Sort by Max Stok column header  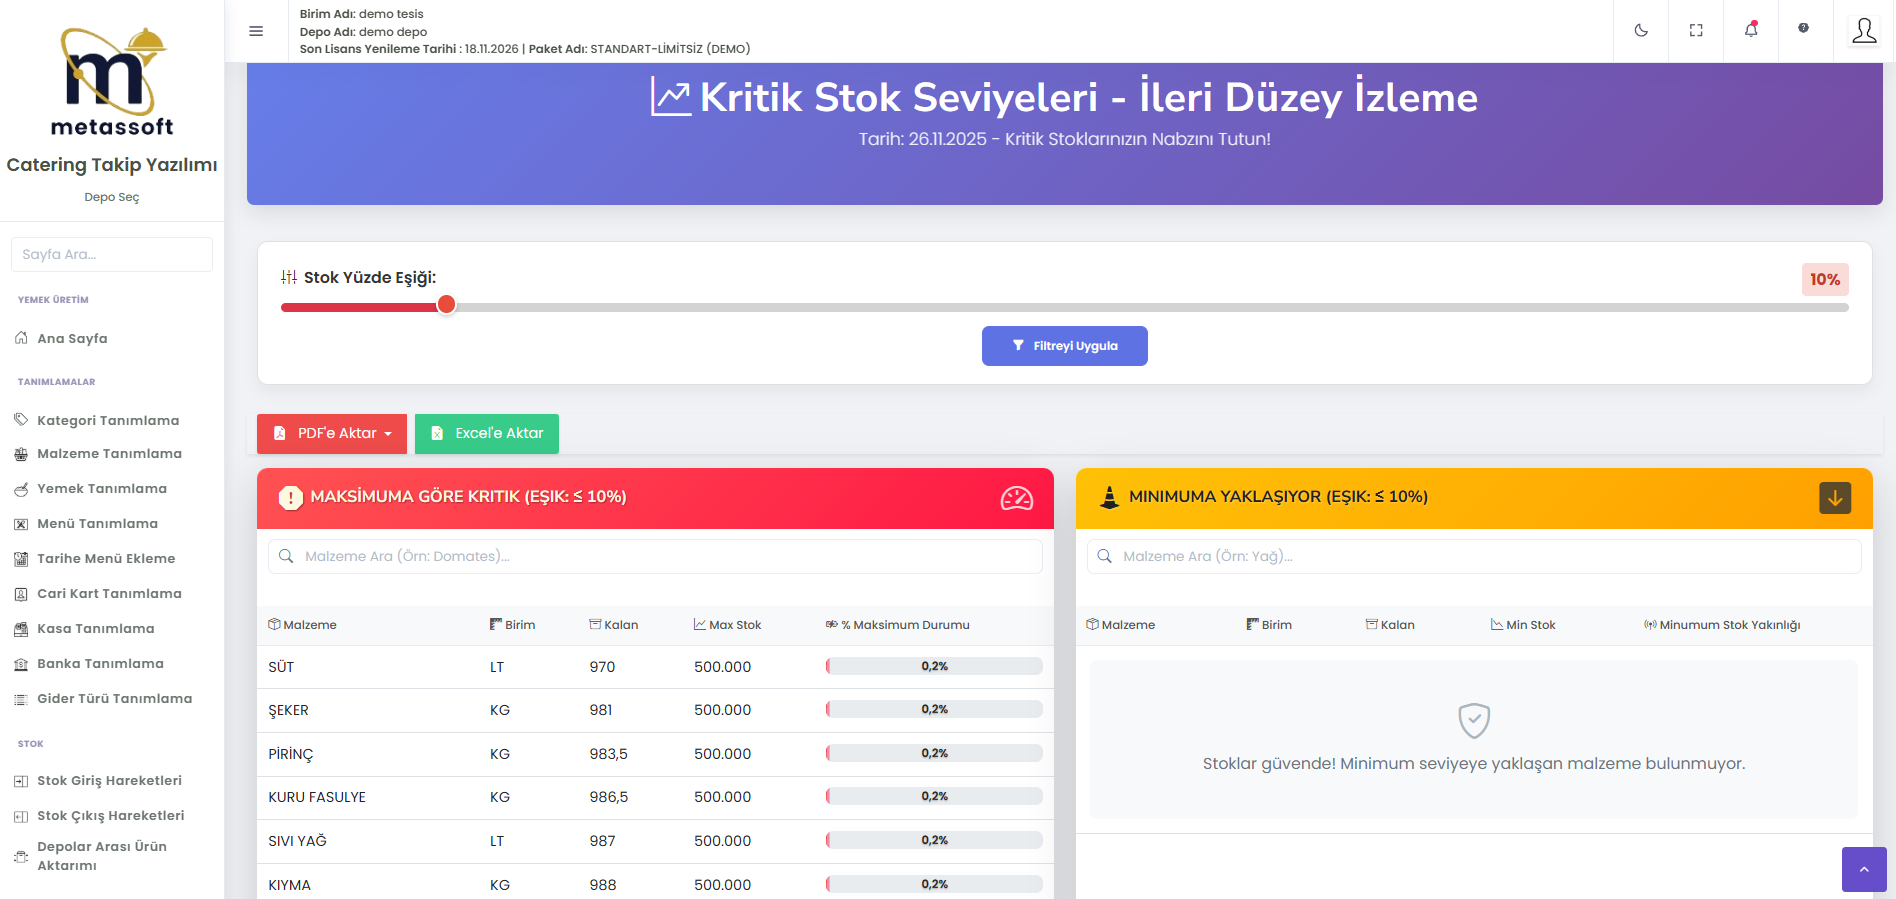pyautogui.click(x=734, y=625)
